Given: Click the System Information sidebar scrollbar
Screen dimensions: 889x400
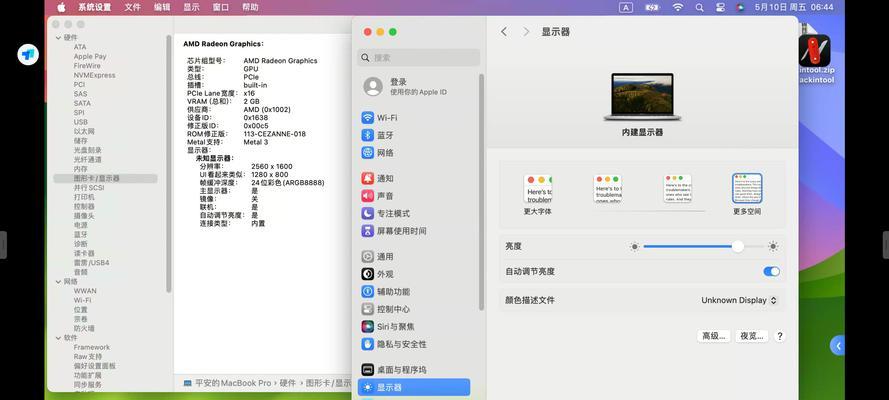Looking at the screenshot, I should [168, 163].
